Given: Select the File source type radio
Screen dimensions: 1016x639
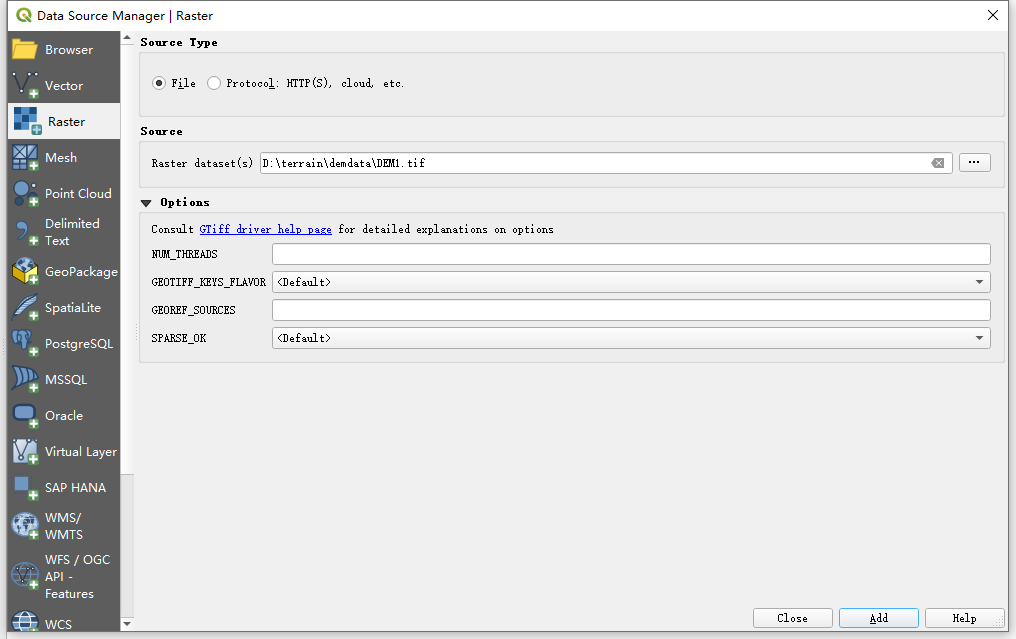Looking at the screenshot, I should point(159,83).
